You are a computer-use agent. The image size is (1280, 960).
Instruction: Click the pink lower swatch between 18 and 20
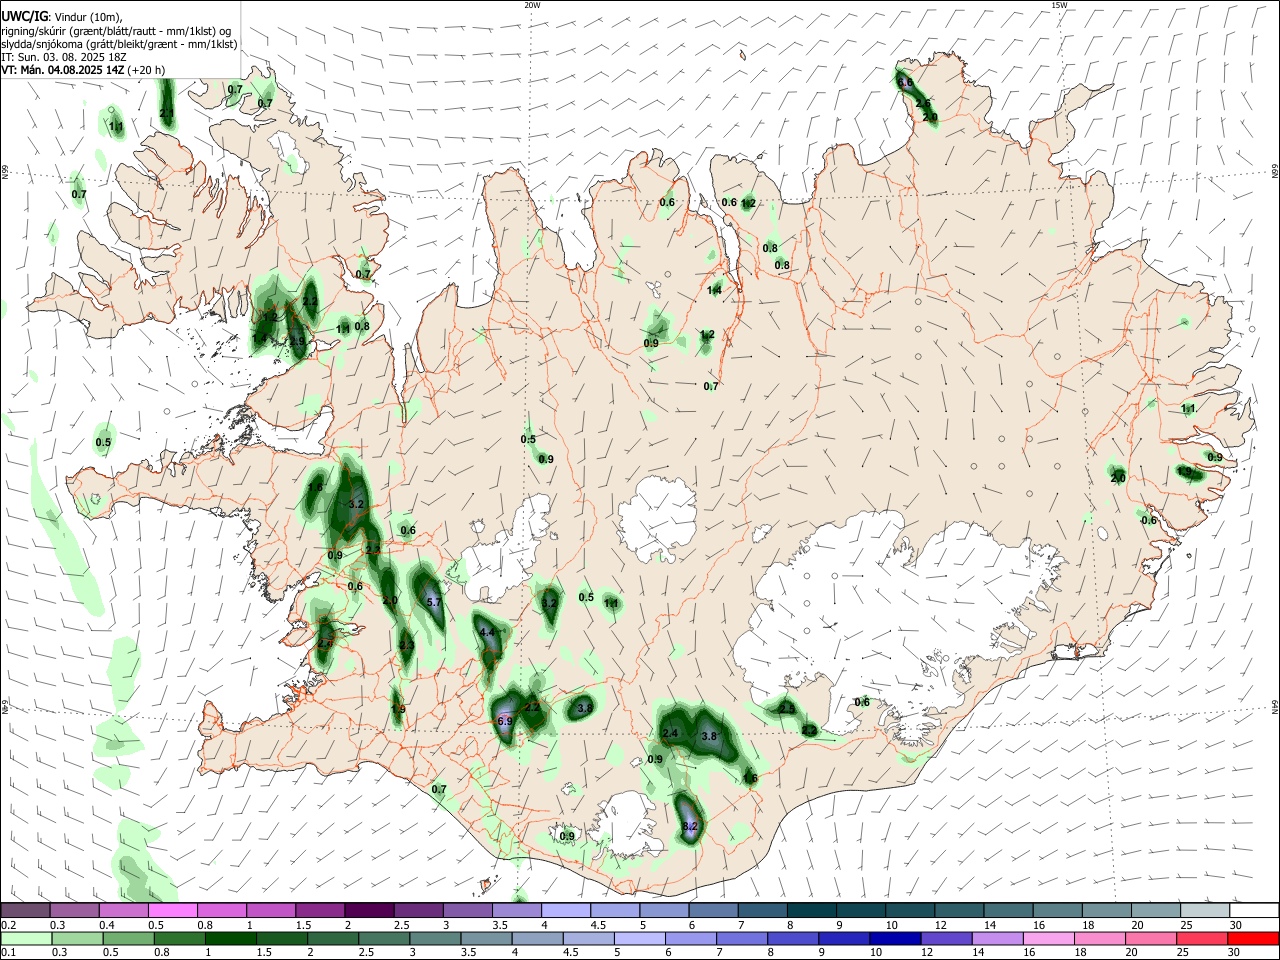click(1100, 939)
